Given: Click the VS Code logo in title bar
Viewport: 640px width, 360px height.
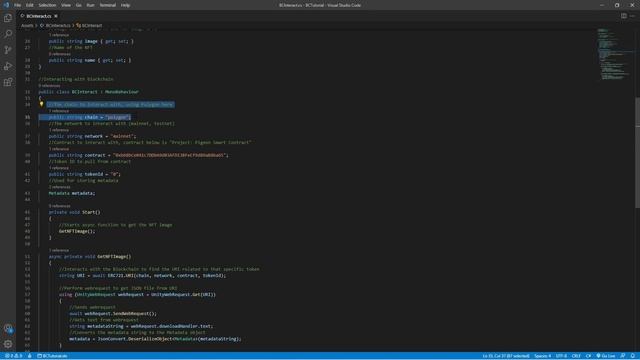Looking at the screenshot, I should click(6, 5).
